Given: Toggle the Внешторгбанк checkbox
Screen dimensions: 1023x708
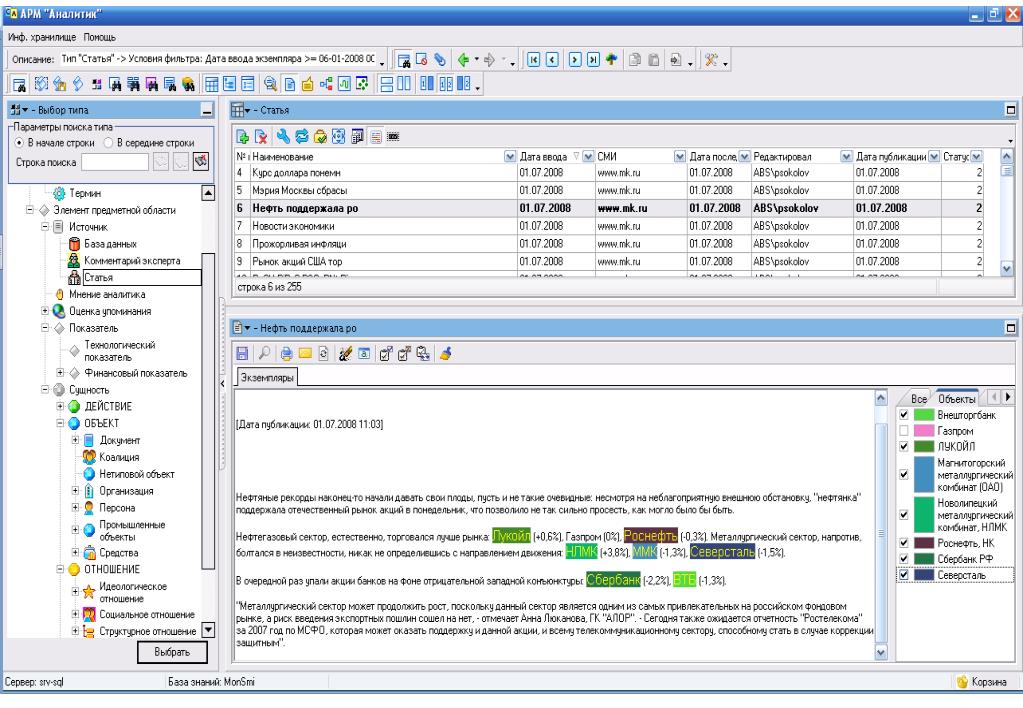Looking at the screenshot, I should 904,415.
